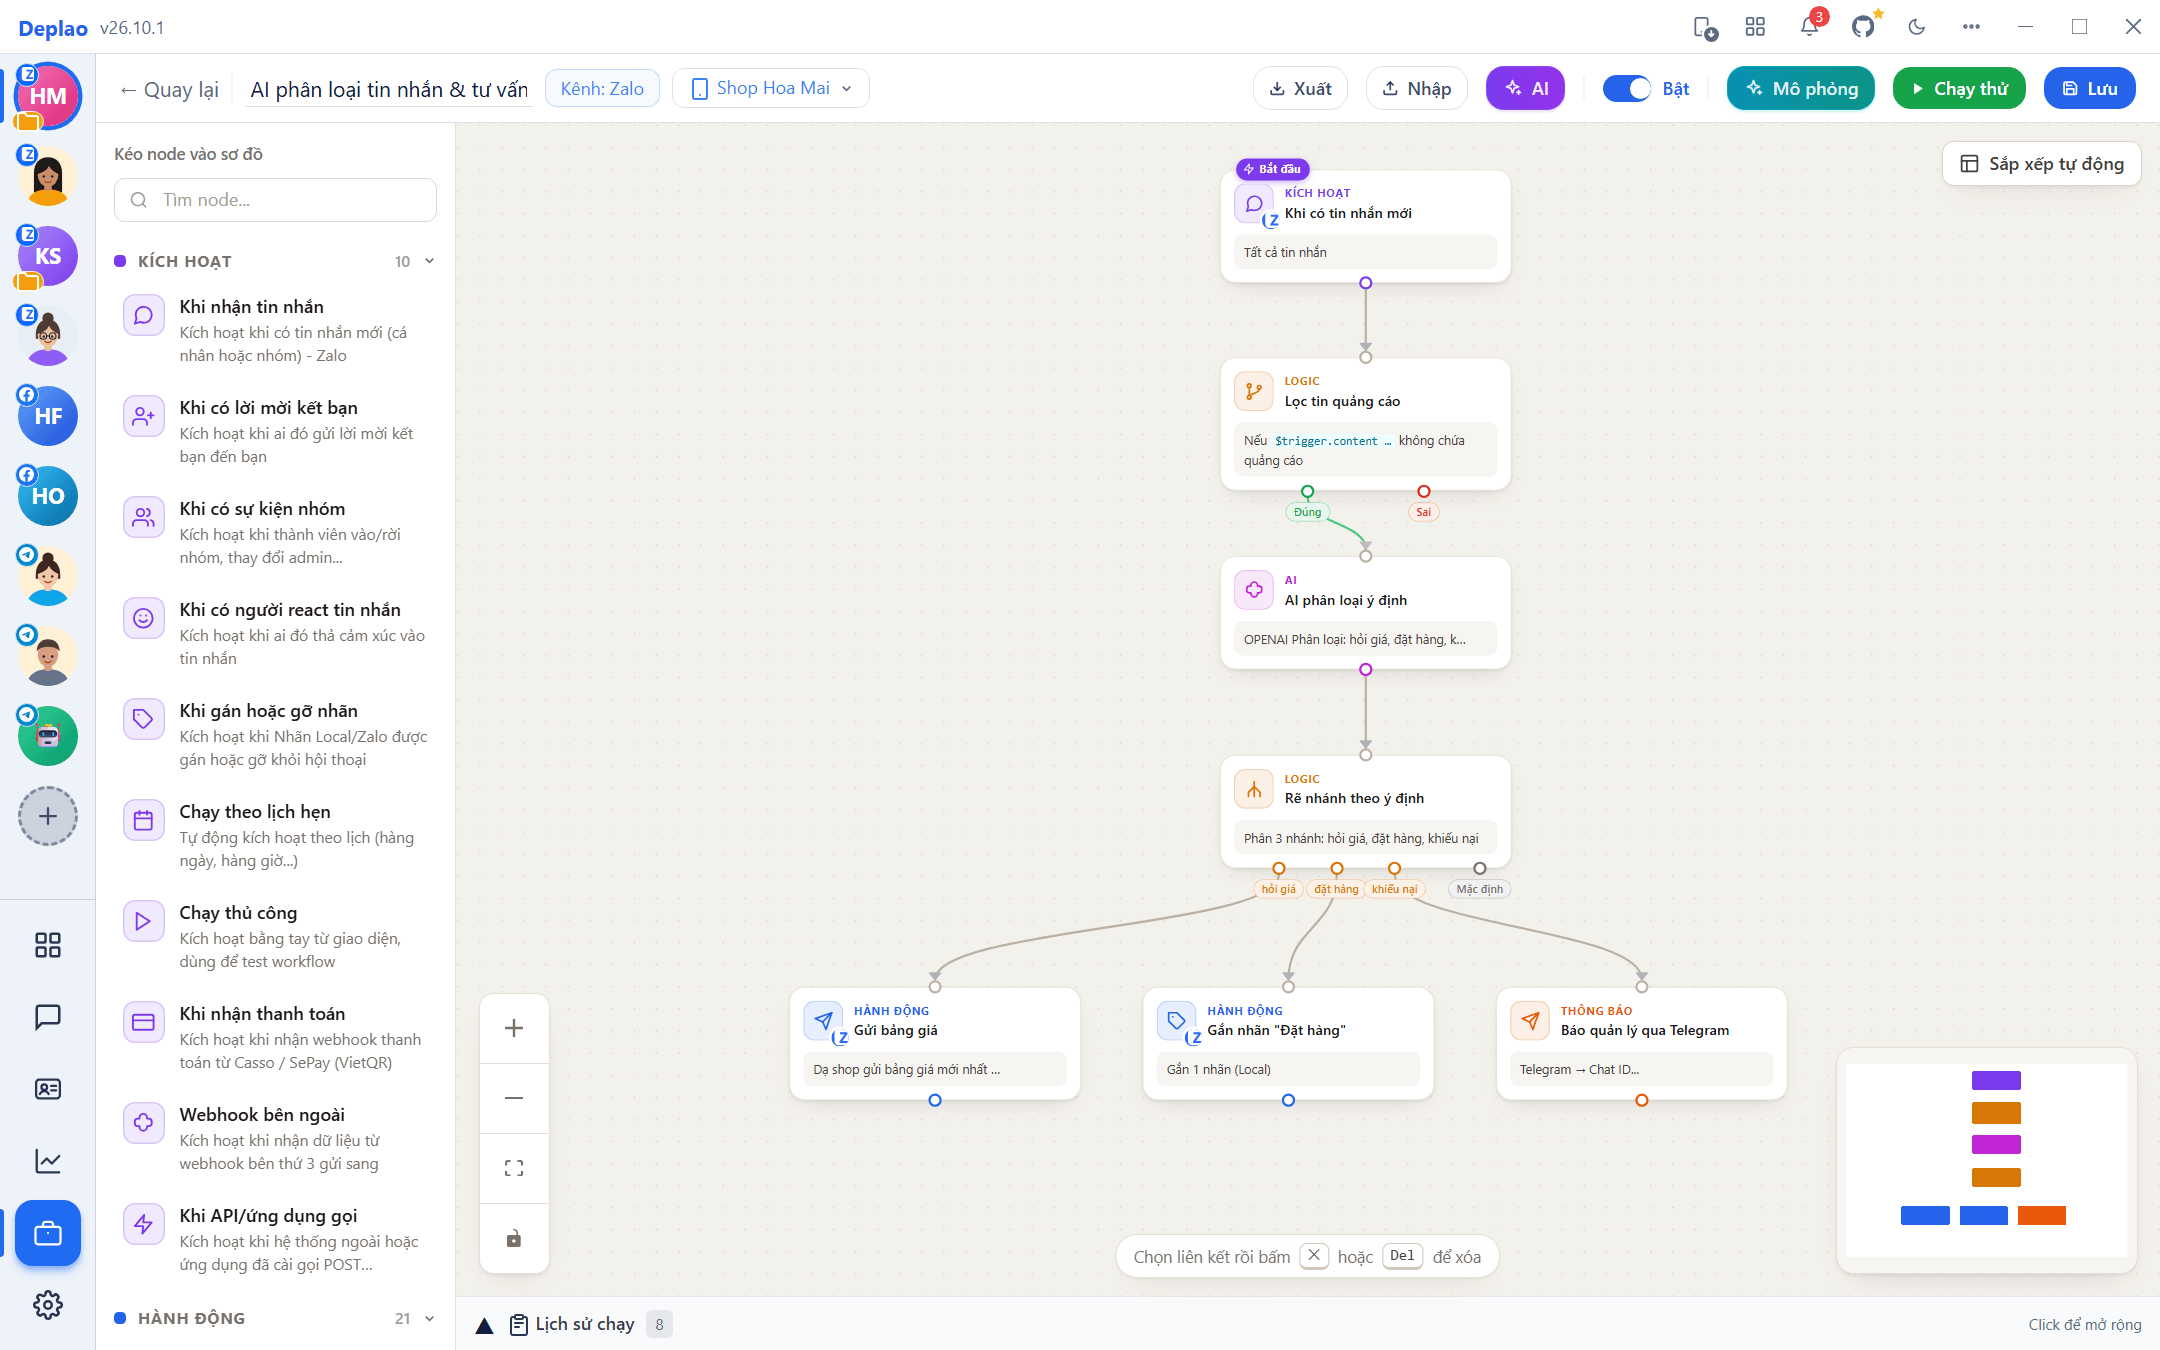The height and width of the screenshot is (1350, 2160).
Task: Select 'Khi có người react tin nhắn' item
Action: (x=275, y=634)
